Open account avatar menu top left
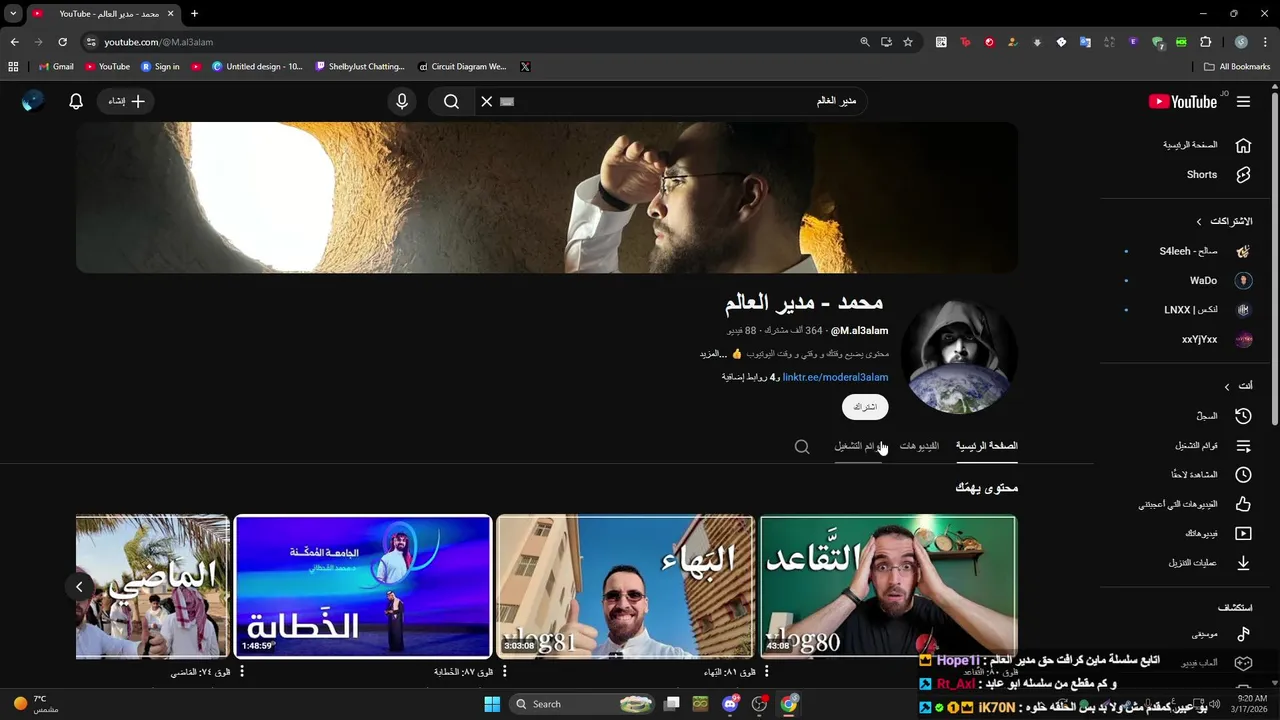This screenshot has width=1280, height=720. [33, 101]
